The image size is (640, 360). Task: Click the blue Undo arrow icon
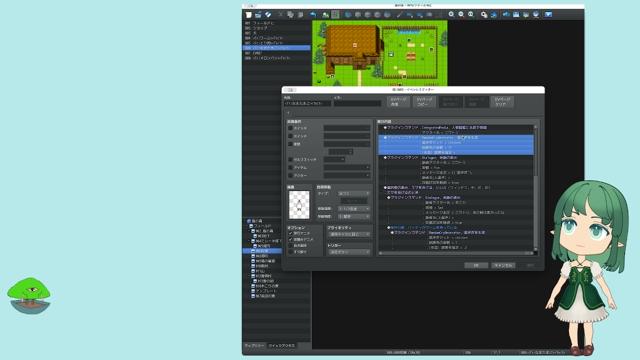pyautogui.click(x=313, y=15)
